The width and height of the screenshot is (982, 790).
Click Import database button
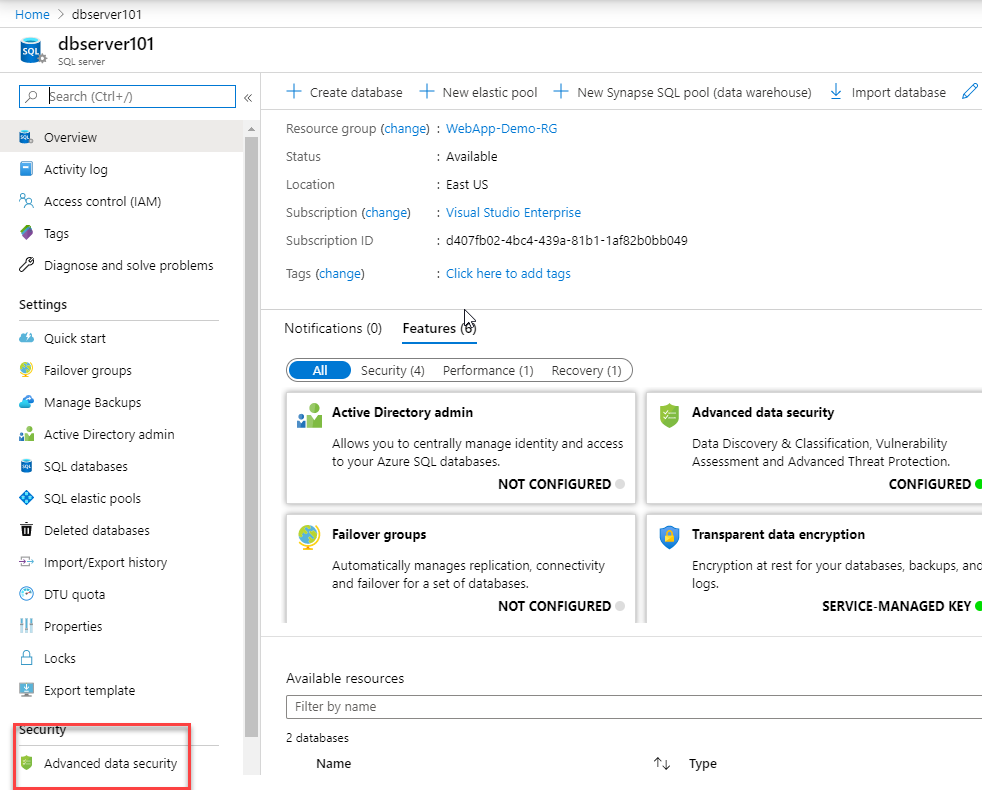point(887,92)
